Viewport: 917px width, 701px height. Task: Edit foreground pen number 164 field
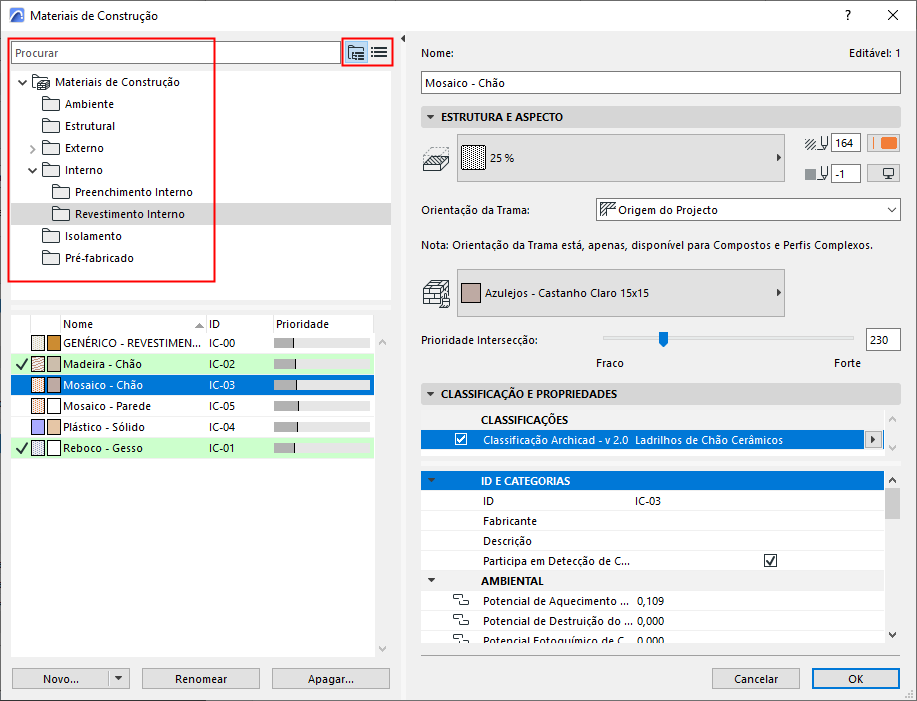pos(846,143)
